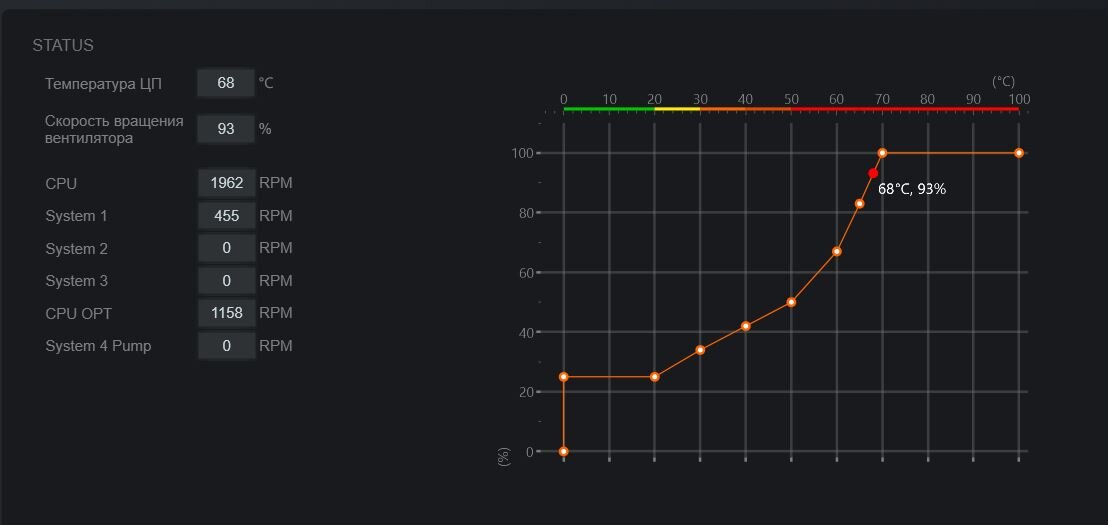
Task: Select the curve point at 65°C near 83%
Action: 859,204
